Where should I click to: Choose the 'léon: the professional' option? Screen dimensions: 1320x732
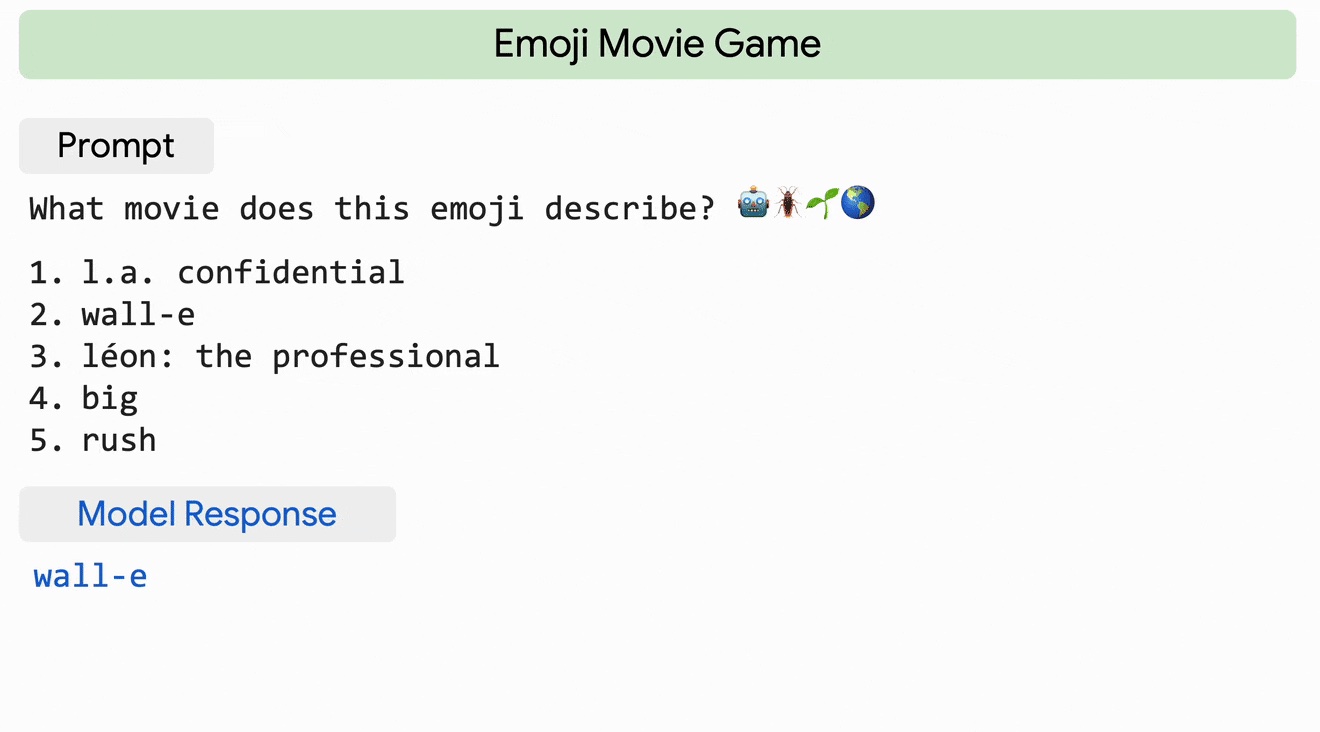[290, 356]
